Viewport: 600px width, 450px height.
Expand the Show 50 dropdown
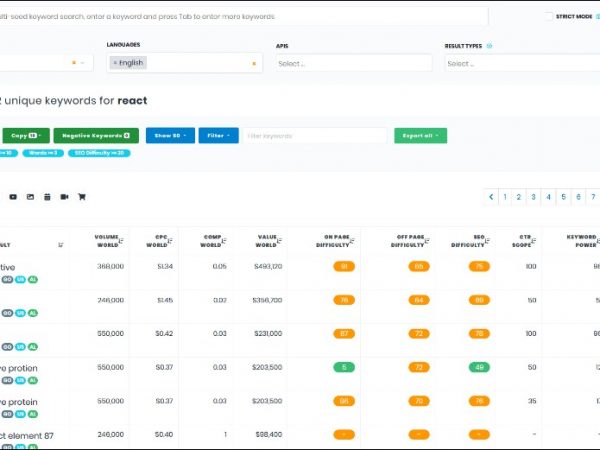(x=170, y=135)
